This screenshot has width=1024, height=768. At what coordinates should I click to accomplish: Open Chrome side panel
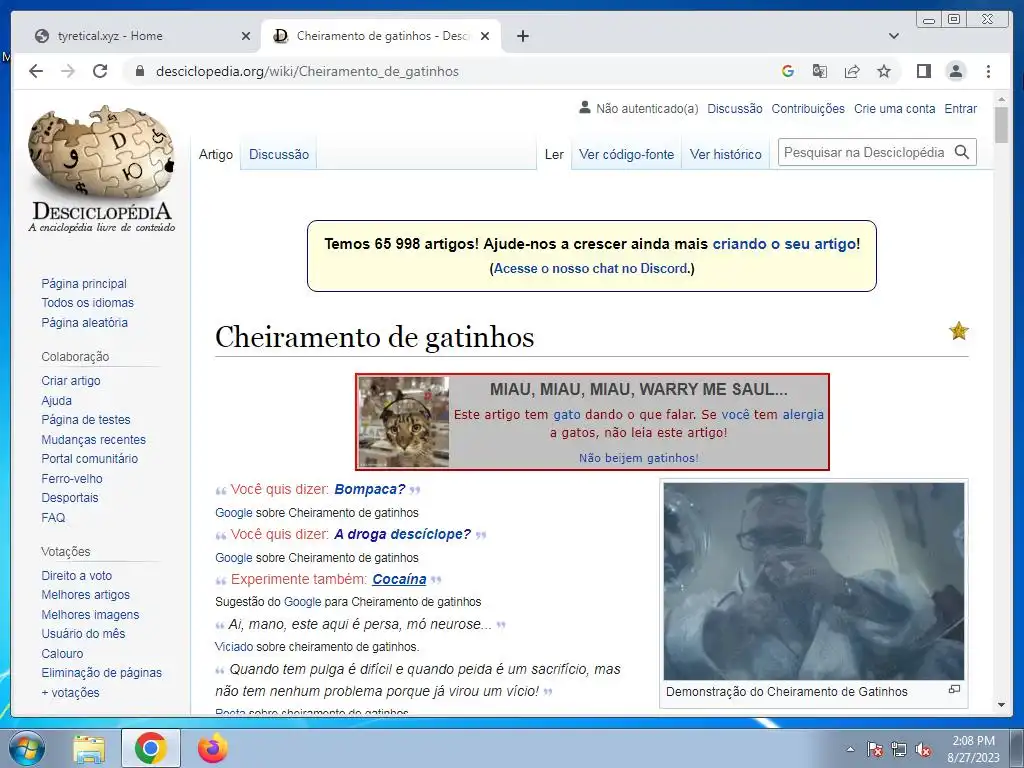(x=923, y=71)
